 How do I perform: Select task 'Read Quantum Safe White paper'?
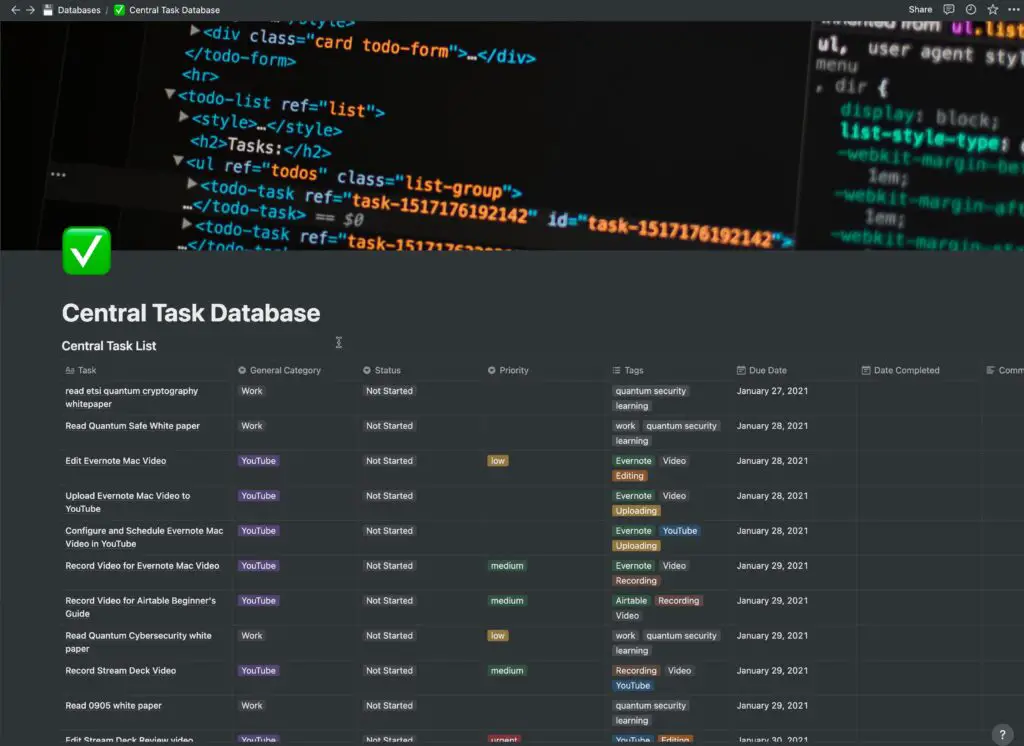tap(133, 426)
